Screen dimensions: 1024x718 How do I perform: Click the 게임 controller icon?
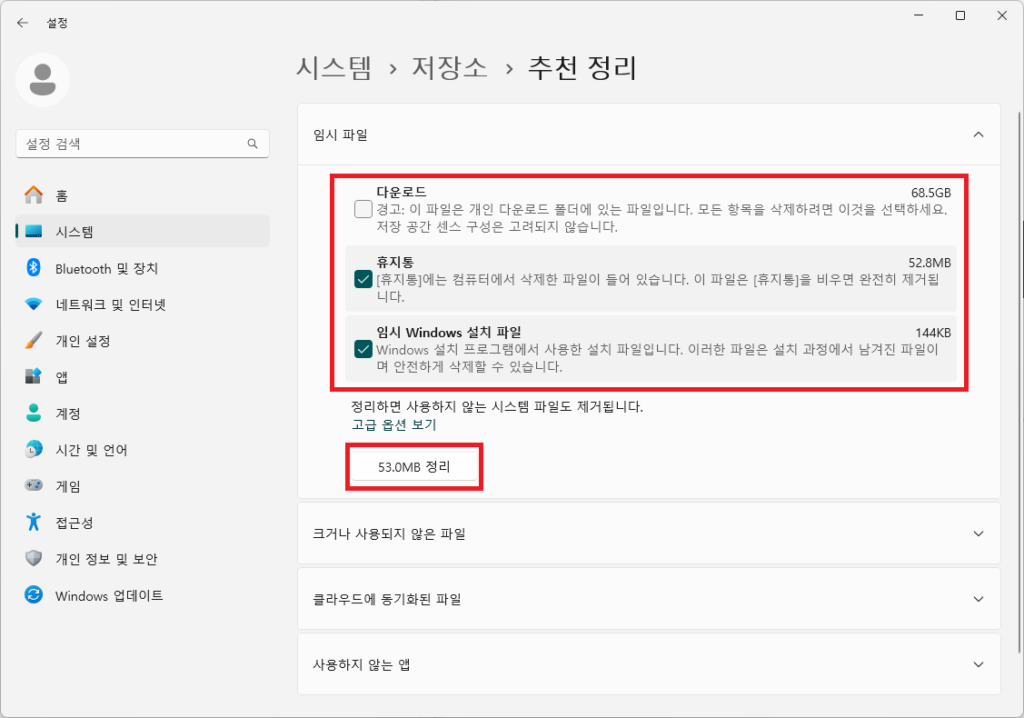[x=33, y=485]
